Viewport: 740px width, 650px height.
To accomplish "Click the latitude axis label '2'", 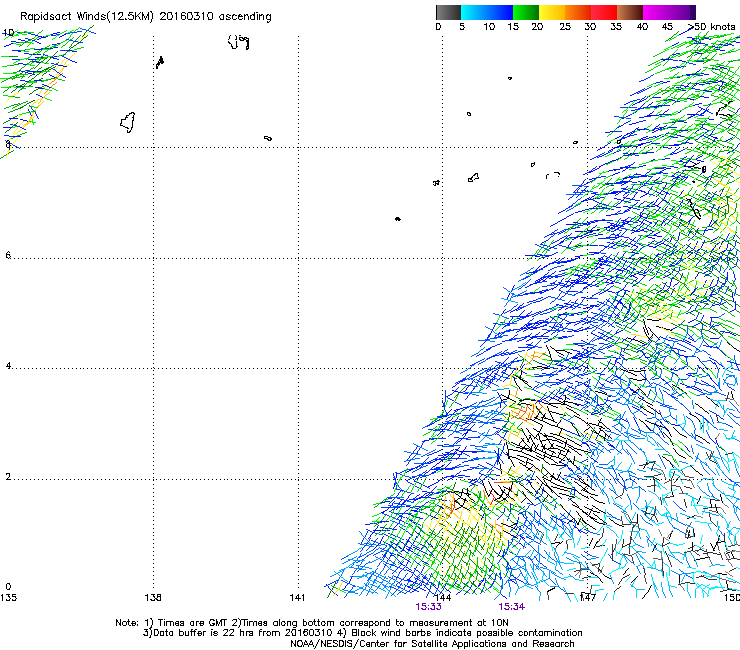I will pyautogui.click(x=8, y=477).
